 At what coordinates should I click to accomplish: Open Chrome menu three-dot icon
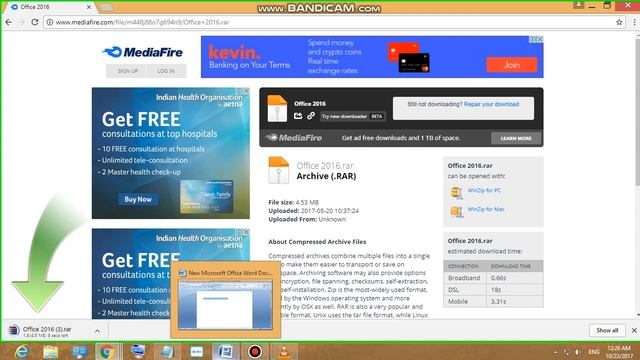click(x=634, y=22)
